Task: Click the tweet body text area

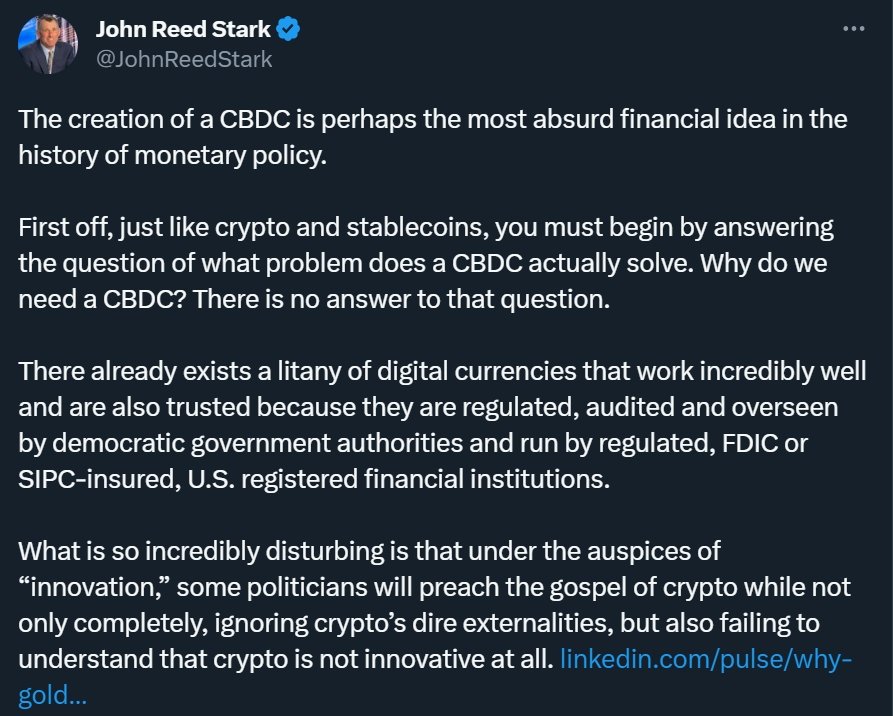Action: tap(440, 400)
